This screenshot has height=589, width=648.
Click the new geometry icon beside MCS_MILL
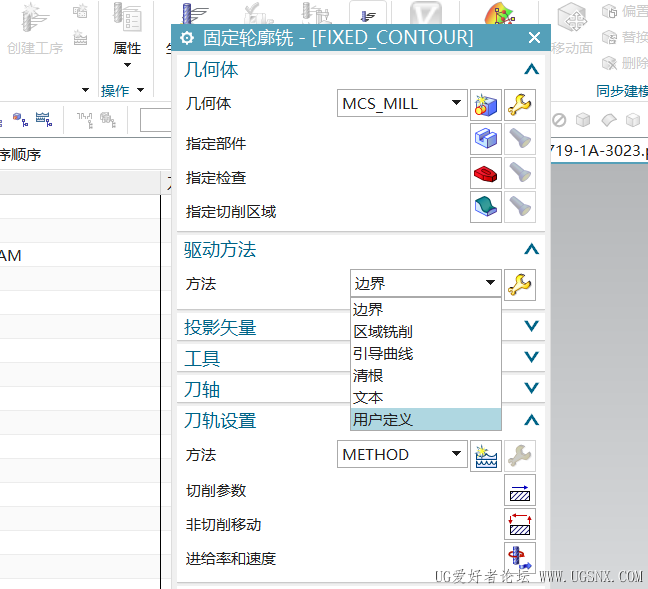(486, 105)
